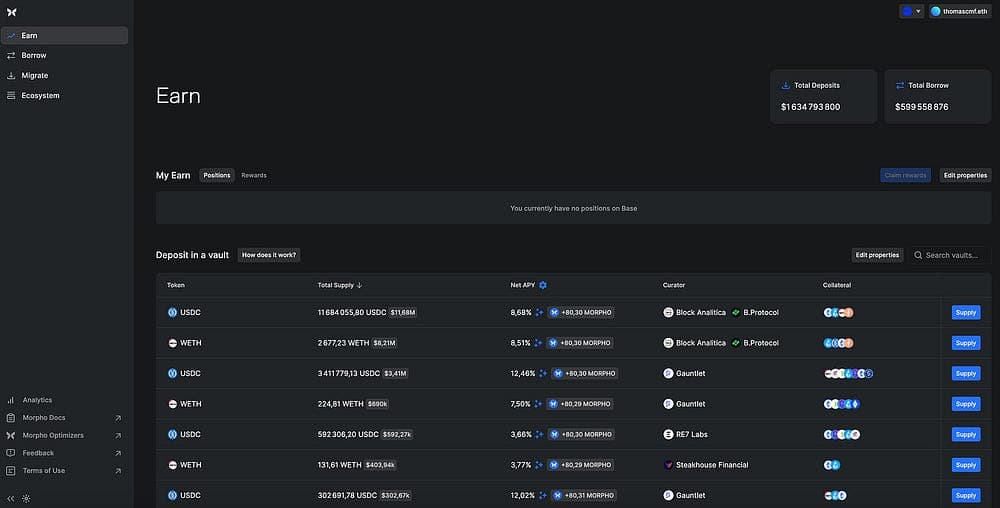The width and height of the screenshot is (1000, 508).
Task: Supply to the 11684055,80 USDC vault
Action: pyautogui.click(x=966, y=312)
